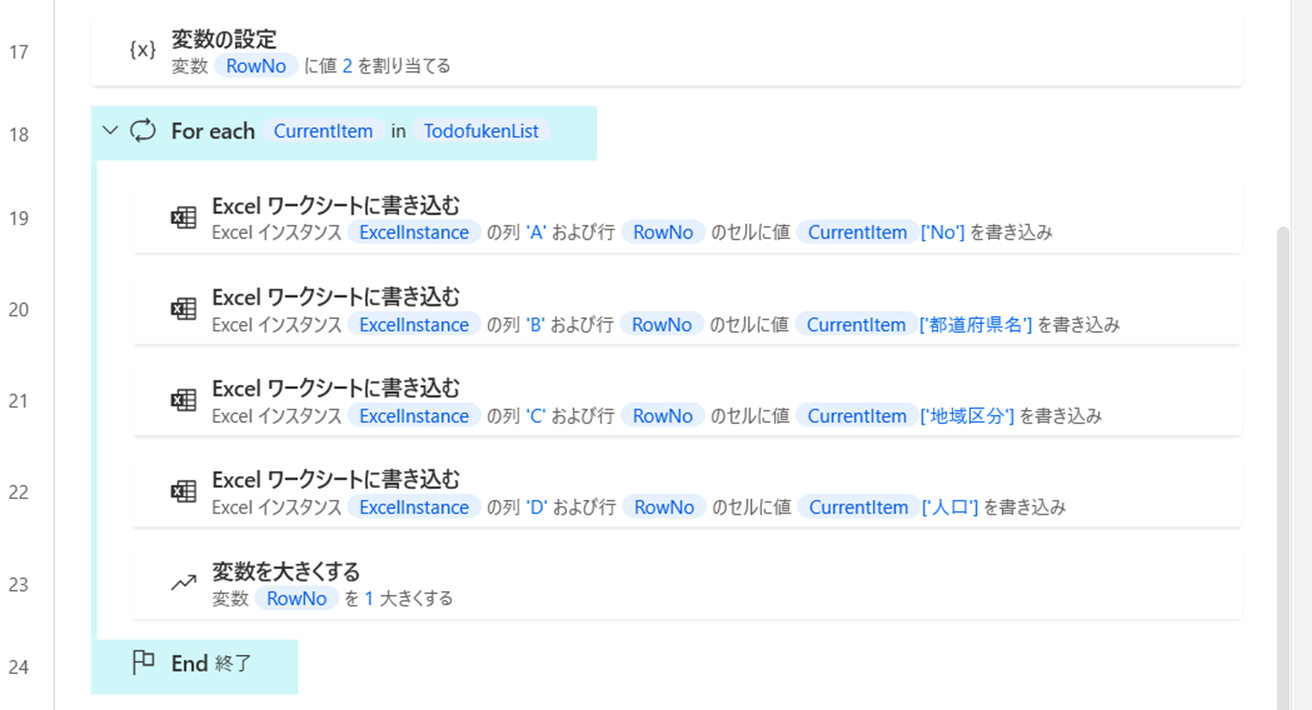Click the increase variable arrow icon

point(184,583)
